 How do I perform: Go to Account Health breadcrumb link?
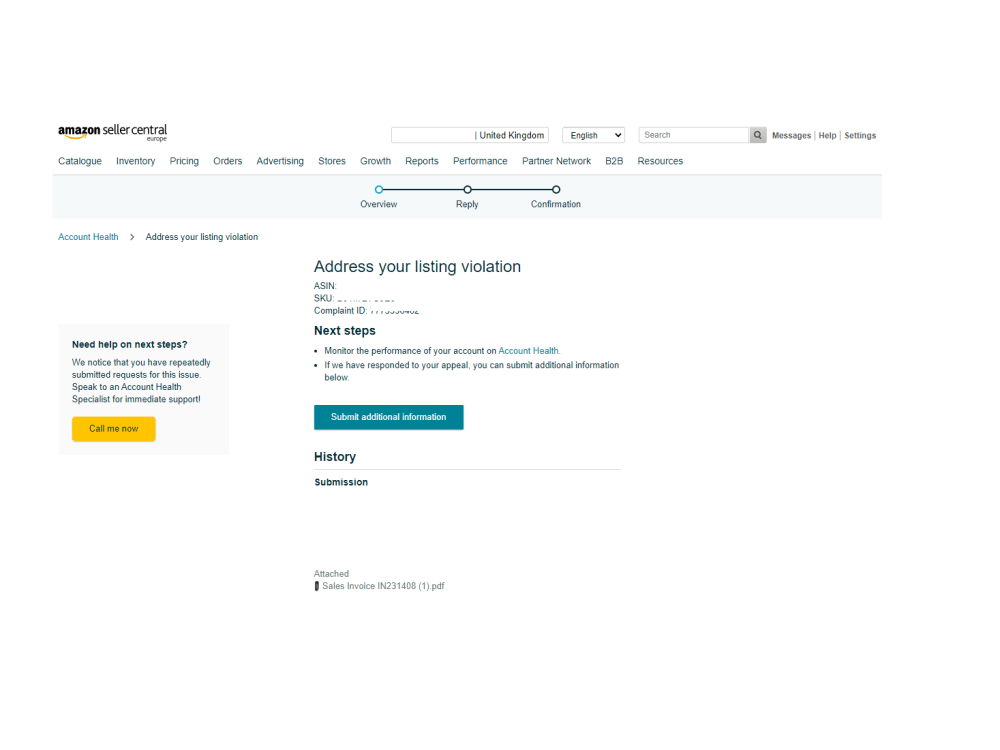(88, 237)
